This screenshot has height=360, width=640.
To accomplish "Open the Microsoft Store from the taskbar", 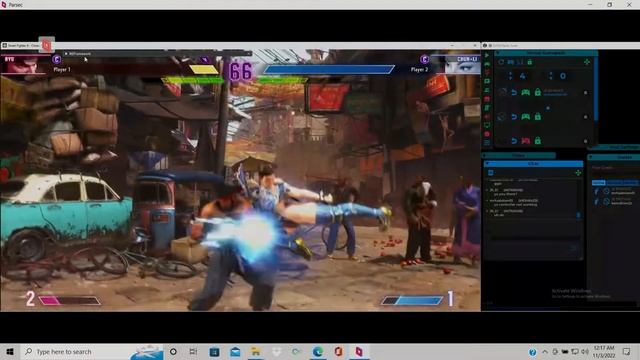I will (214, 351).
